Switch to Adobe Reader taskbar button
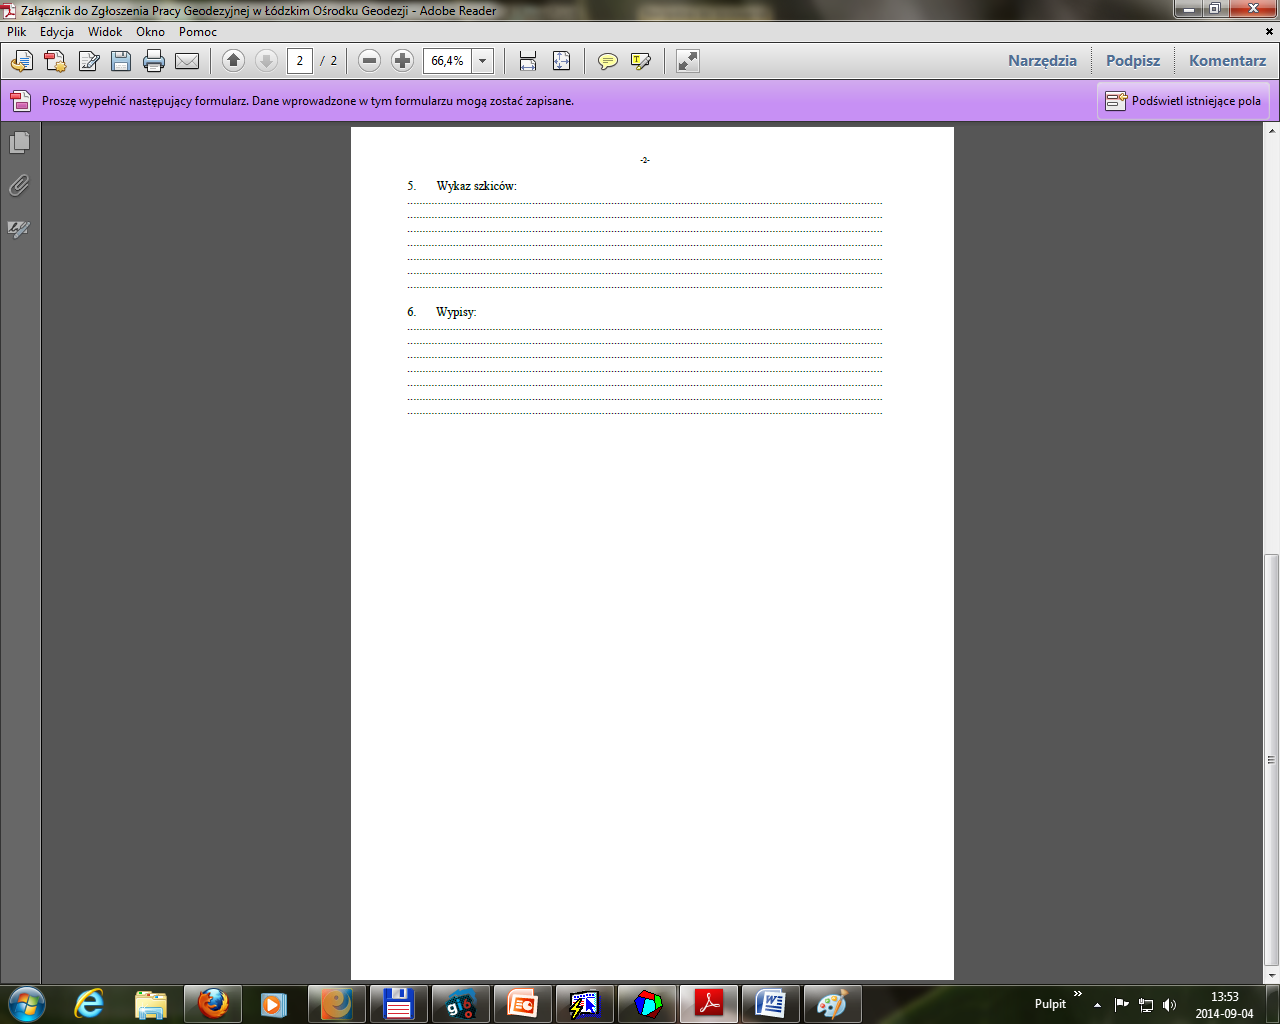This screenshot has width=1280, height=1024. point(709,1003)
